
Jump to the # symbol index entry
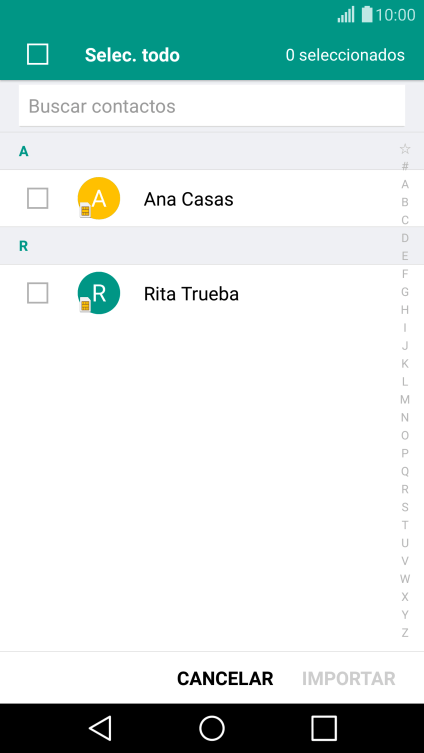click(405, 166)
